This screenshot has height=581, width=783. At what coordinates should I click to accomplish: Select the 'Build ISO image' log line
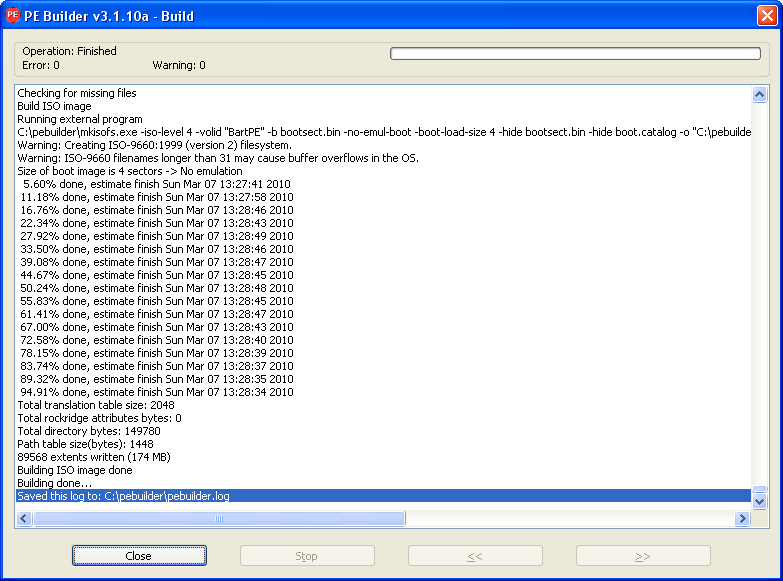384,106
